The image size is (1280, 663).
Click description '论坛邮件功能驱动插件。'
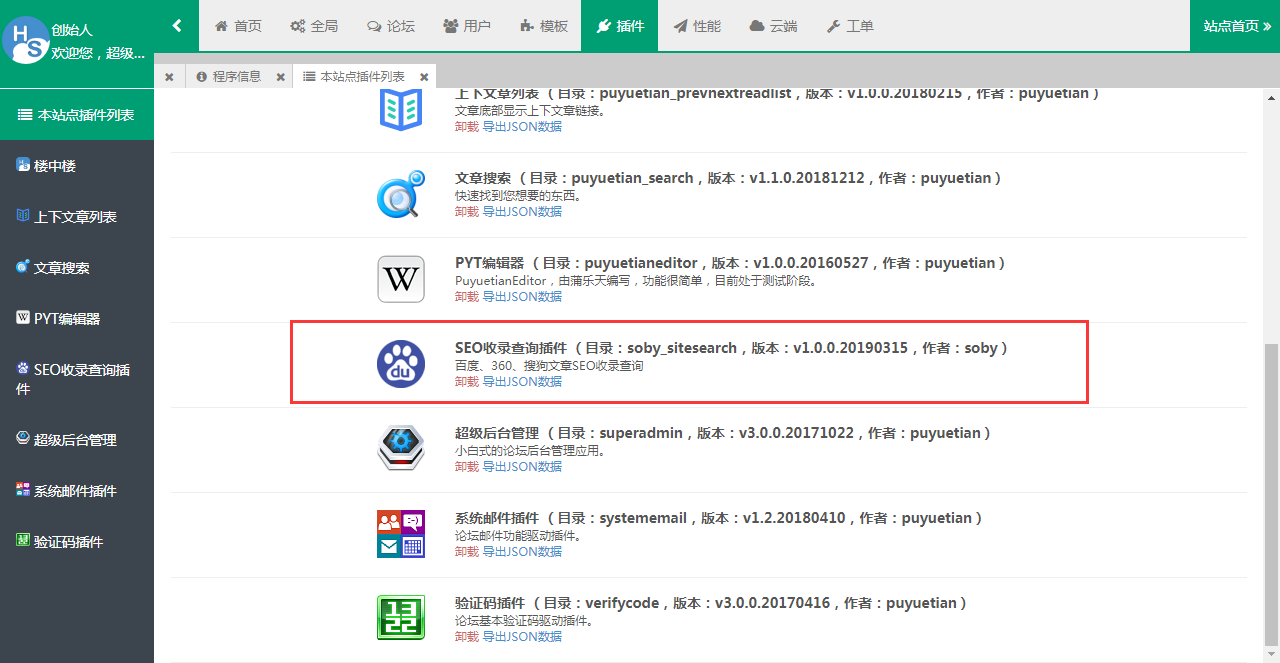click(x=518, y=536)
